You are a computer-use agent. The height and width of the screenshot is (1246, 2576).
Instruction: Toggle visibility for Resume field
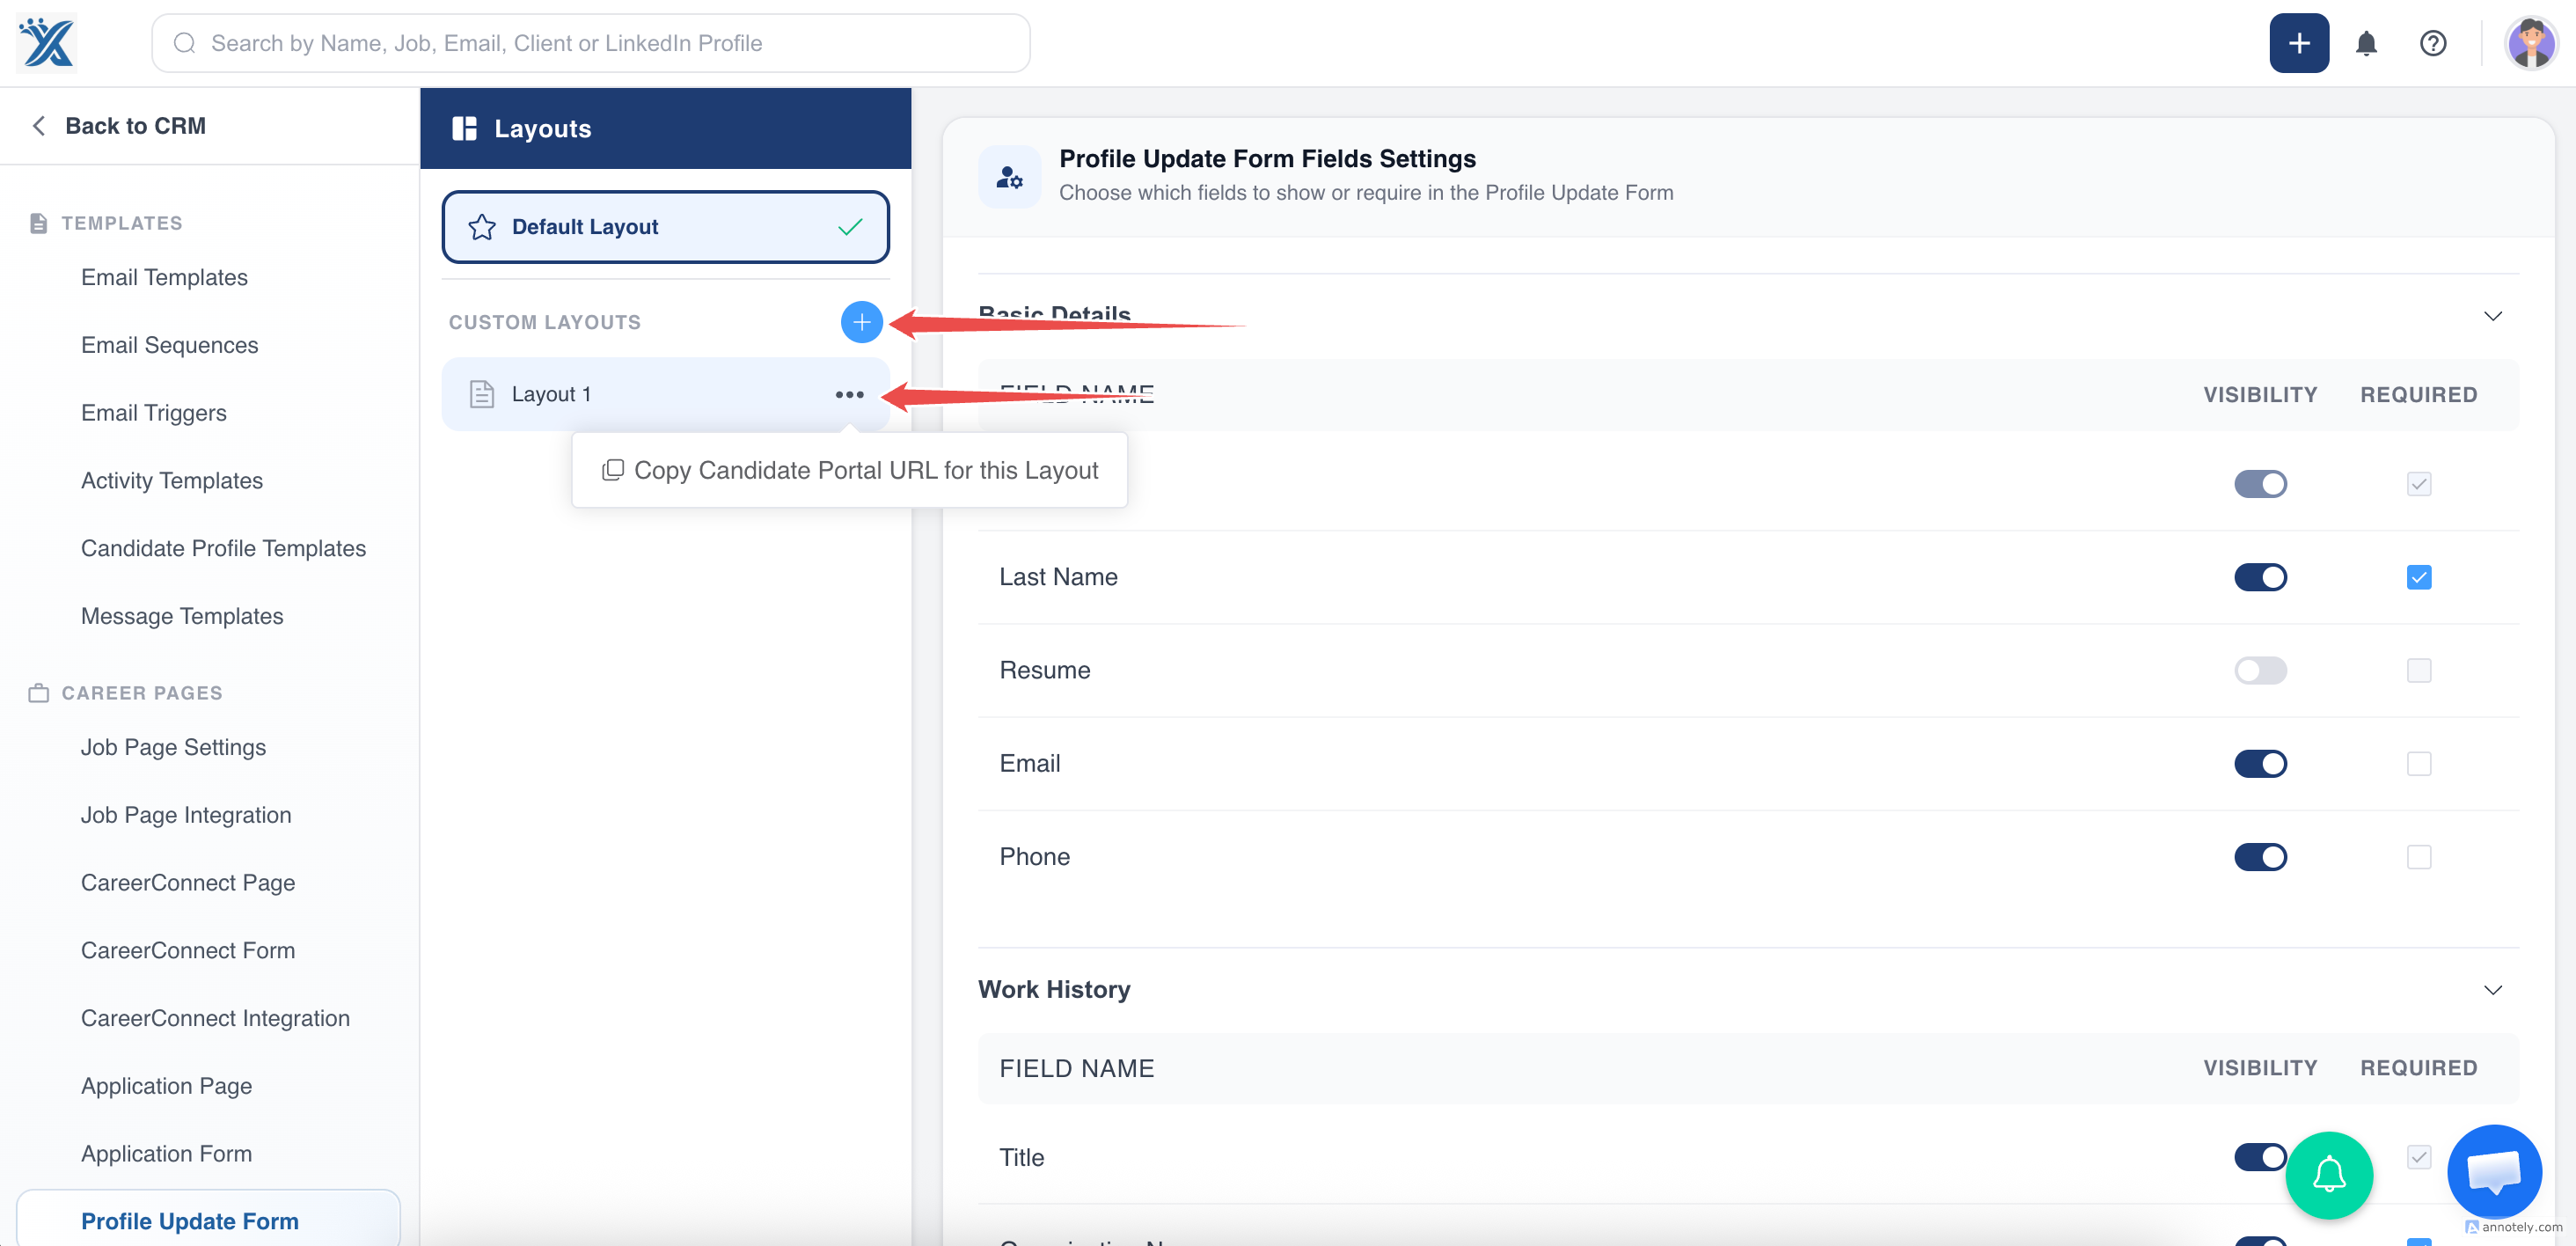coord(2259,670)
